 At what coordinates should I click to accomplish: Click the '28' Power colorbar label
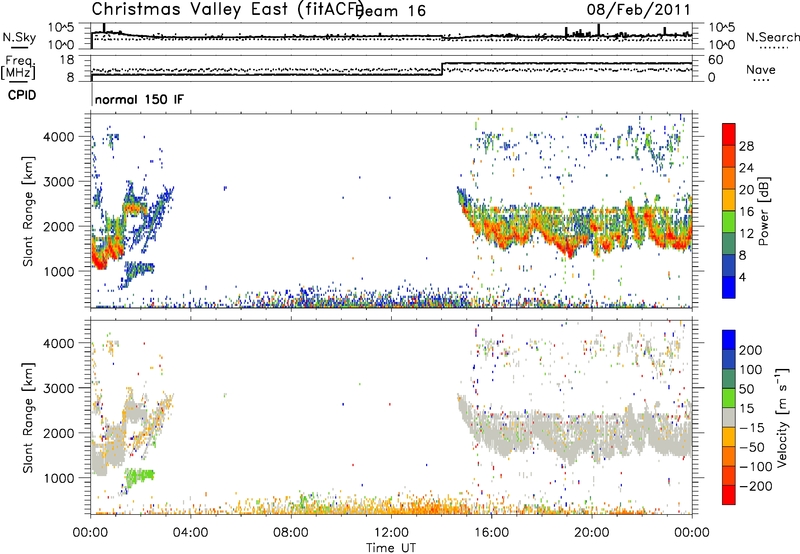point(746,146)
